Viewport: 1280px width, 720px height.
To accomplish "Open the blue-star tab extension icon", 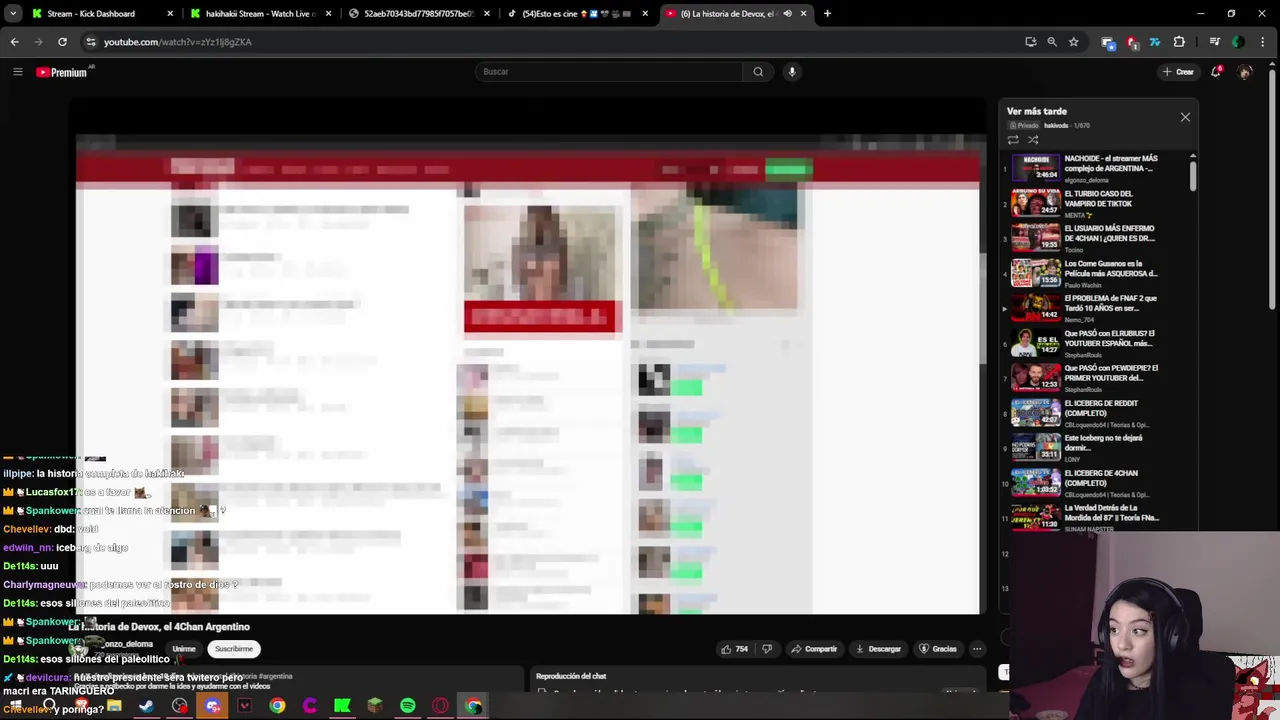I will (x=1108, y=42).
